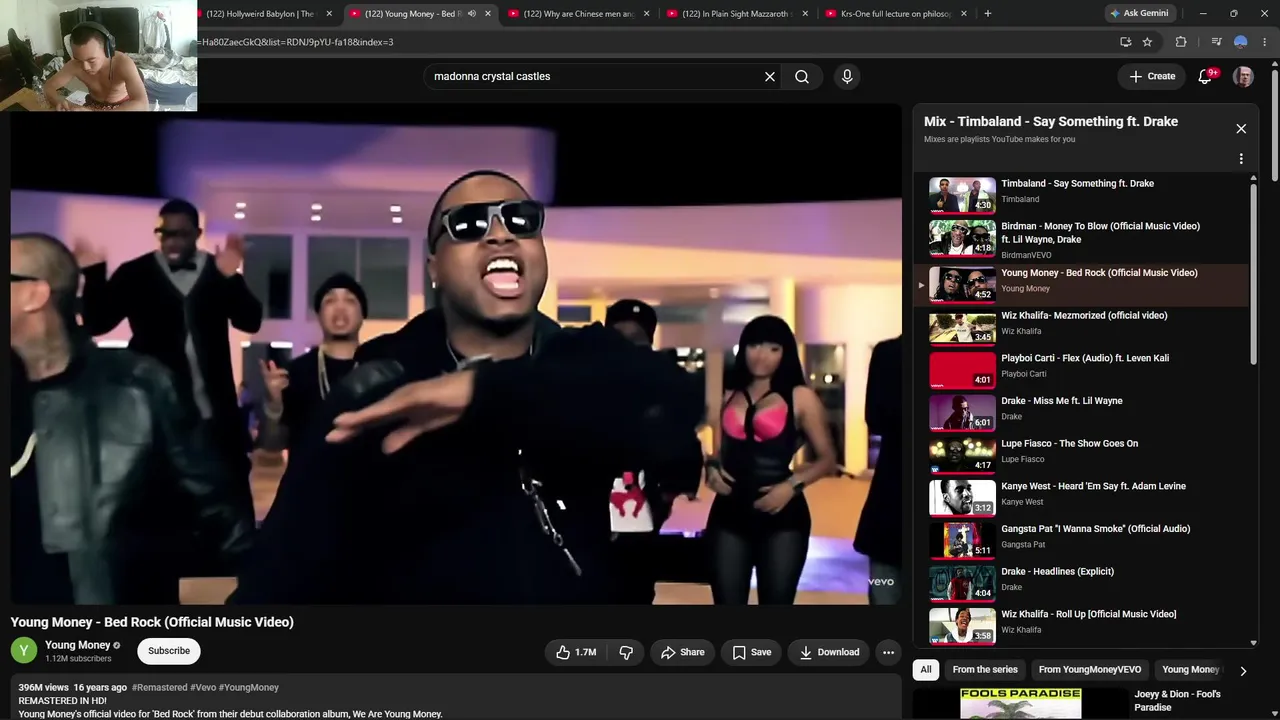Image resolution: width=1280 pixels, height=720 pixels.
Task: Open the #YoungMoney hashtag link
Action: pyautogui.click(x=249, y=688)
